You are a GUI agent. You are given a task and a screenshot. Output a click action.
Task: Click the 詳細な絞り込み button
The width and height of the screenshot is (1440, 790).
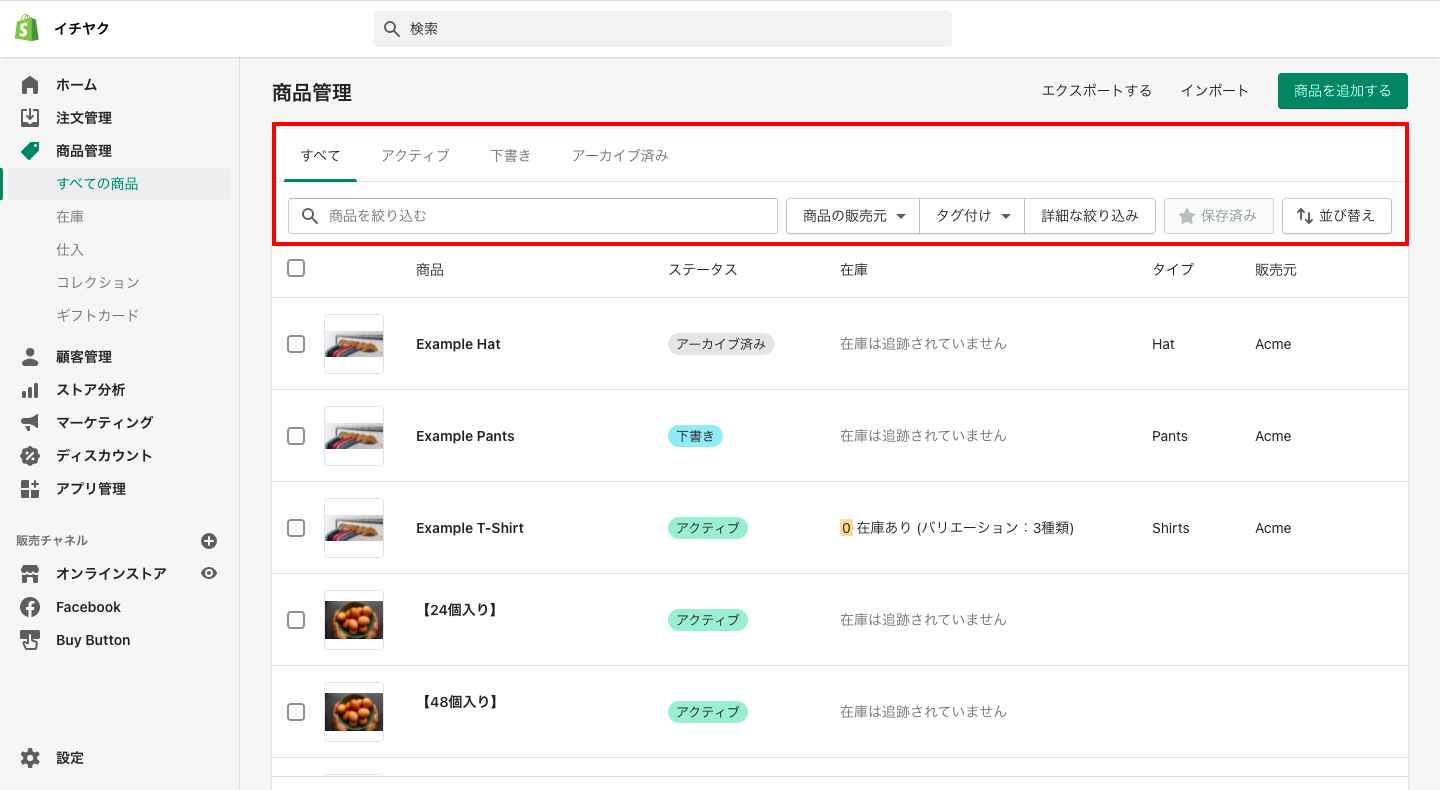tap(1090, 216)
